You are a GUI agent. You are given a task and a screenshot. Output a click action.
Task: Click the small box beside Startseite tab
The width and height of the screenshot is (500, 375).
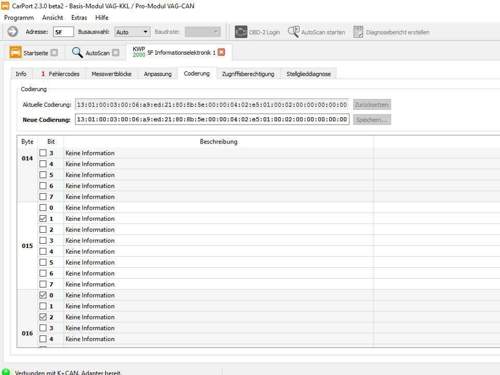(x=54, y=53)
